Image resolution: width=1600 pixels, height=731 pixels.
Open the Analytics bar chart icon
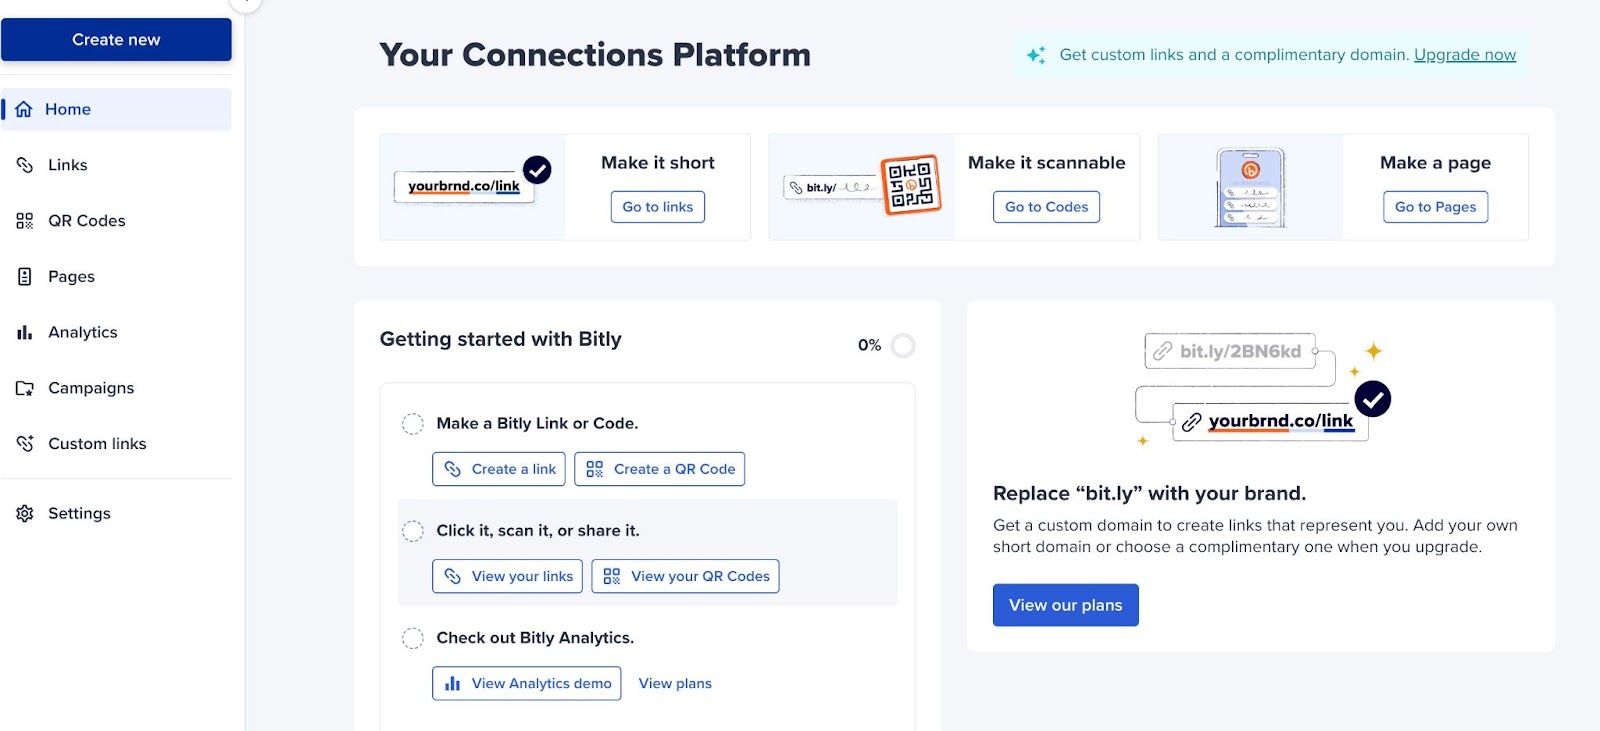click(x=25, y=332)
